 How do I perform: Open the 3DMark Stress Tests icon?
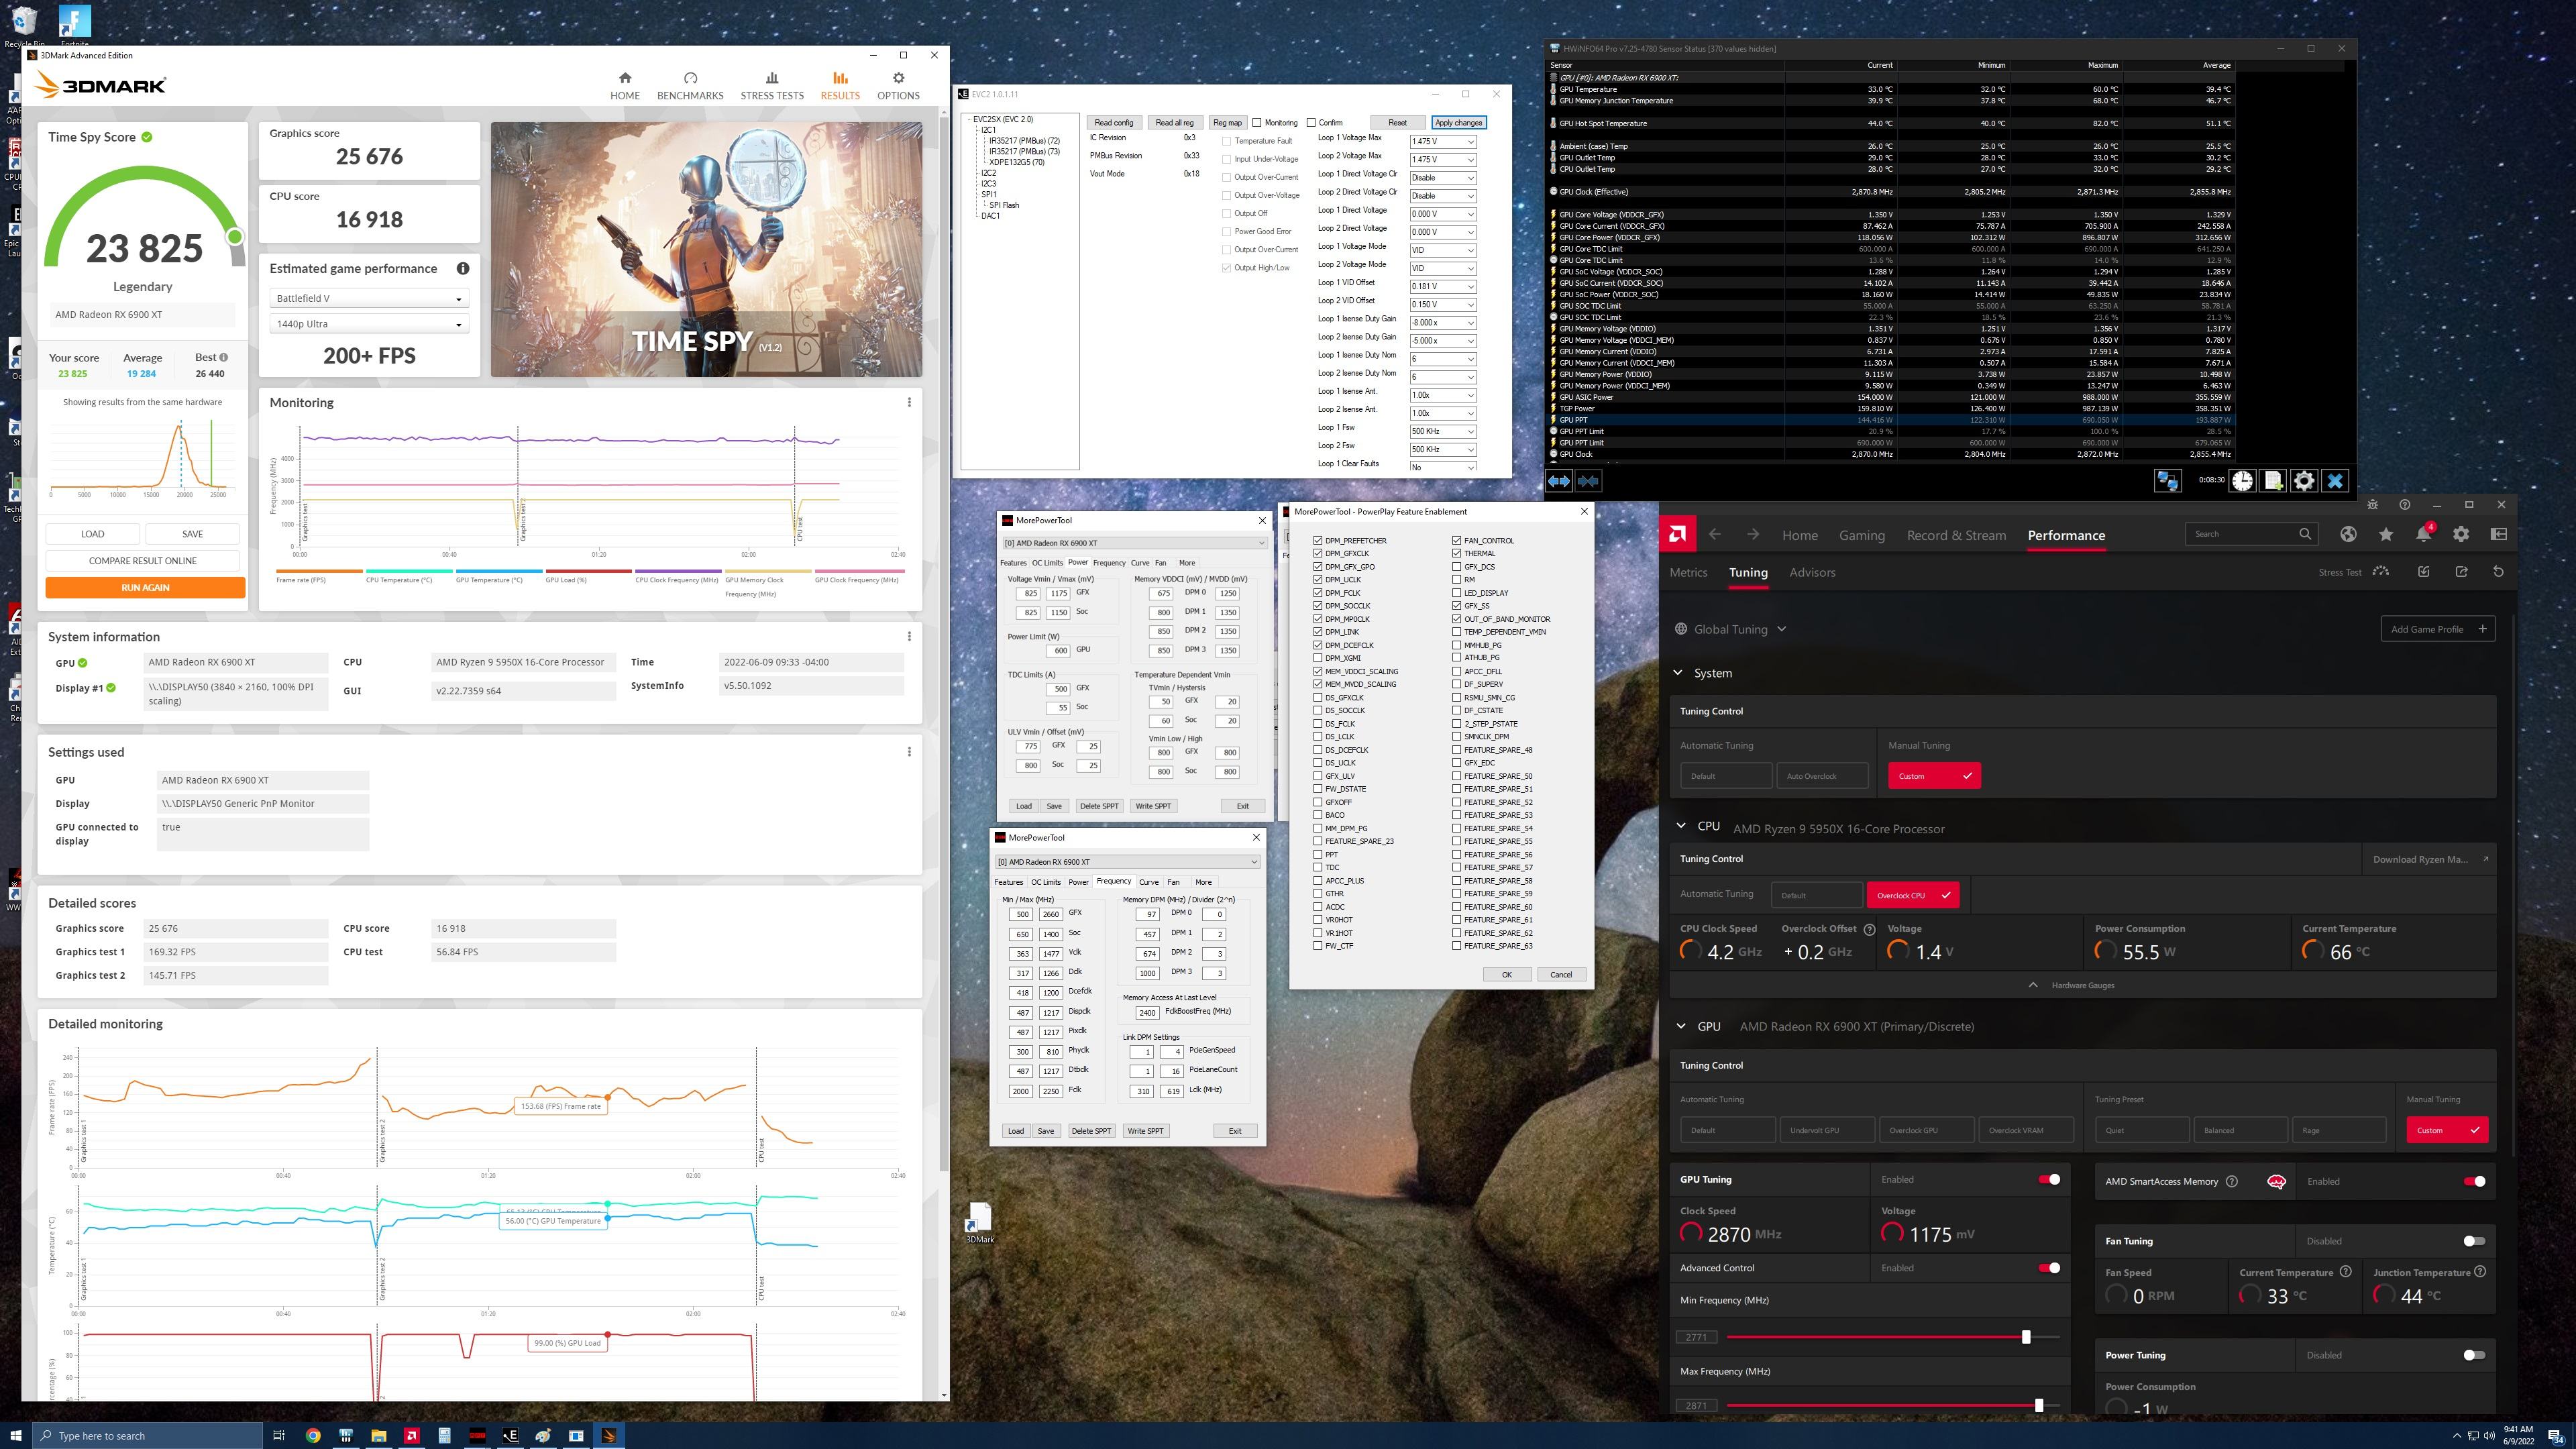tap(771, 79)
